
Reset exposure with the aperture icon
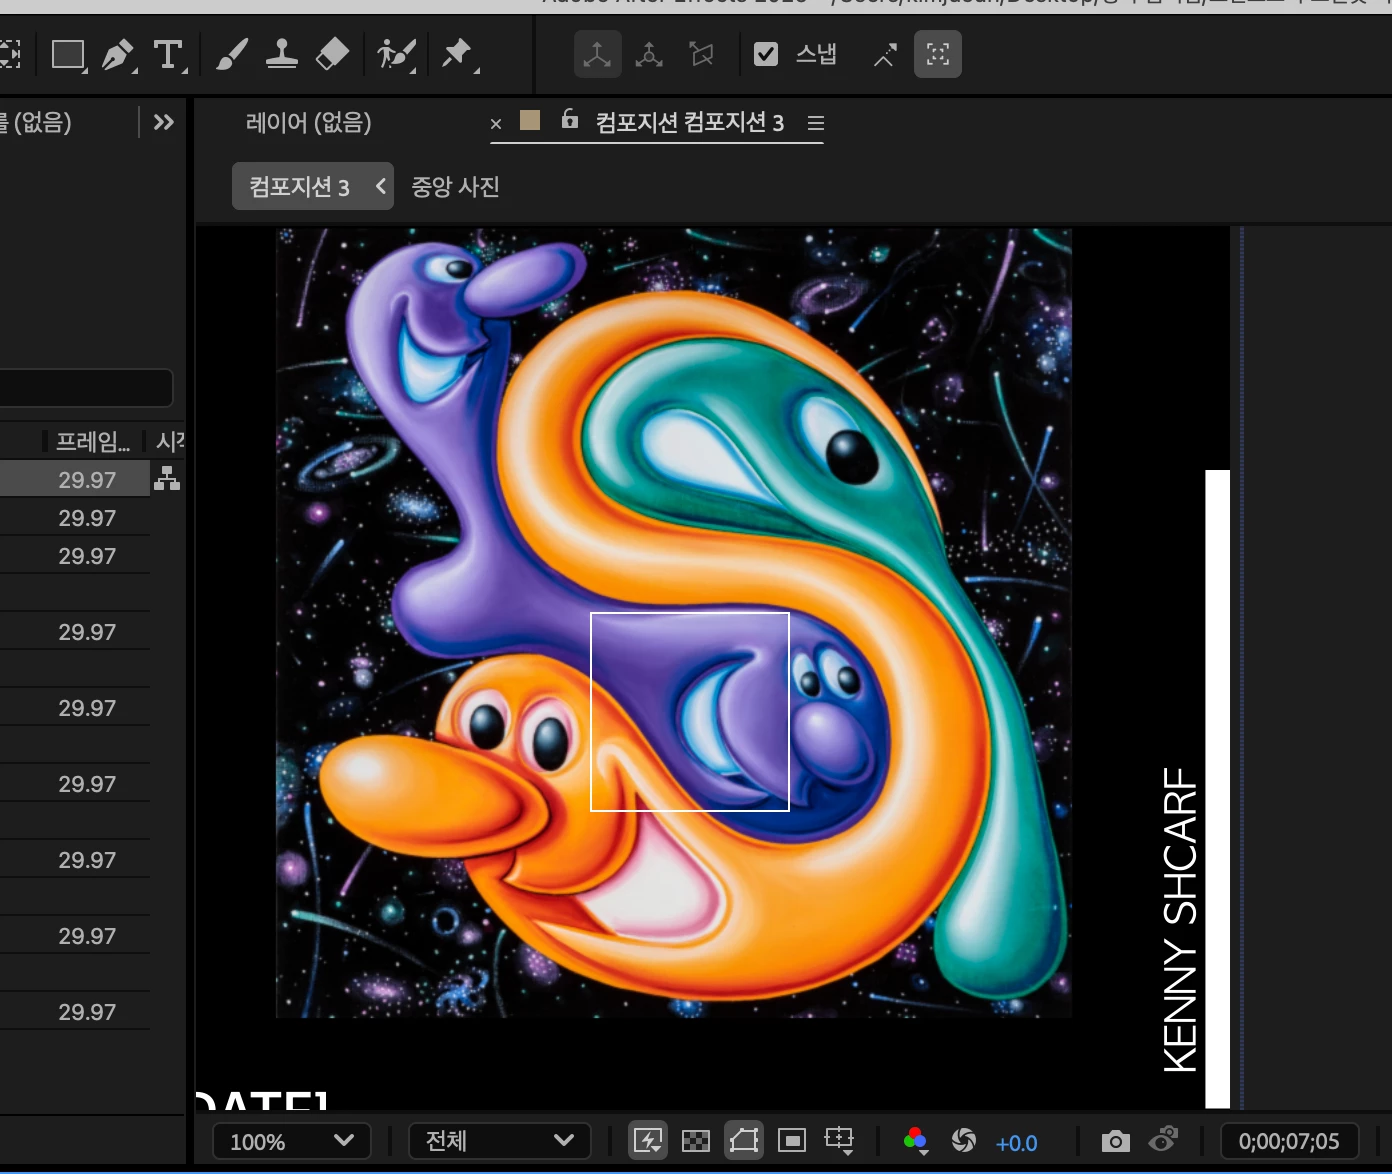[964, 1141]
